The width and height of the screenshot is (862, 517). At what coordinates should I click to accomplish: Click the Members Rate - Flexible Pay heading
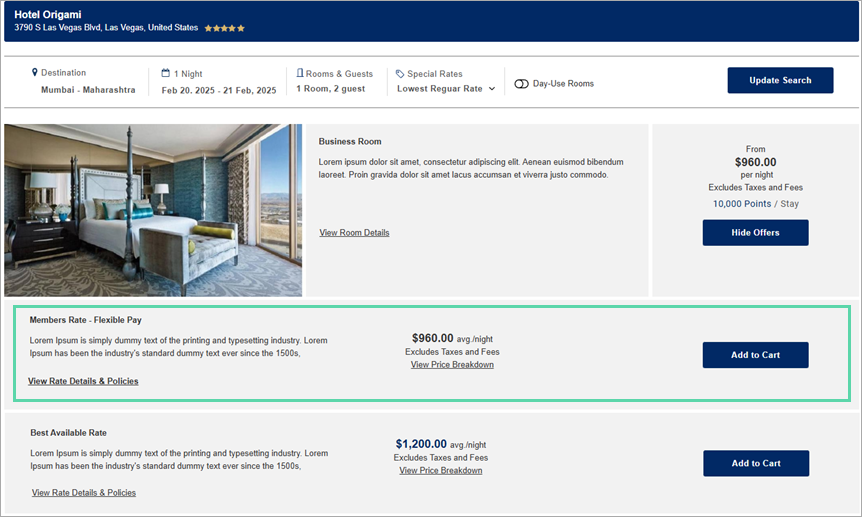click(86, 320)
